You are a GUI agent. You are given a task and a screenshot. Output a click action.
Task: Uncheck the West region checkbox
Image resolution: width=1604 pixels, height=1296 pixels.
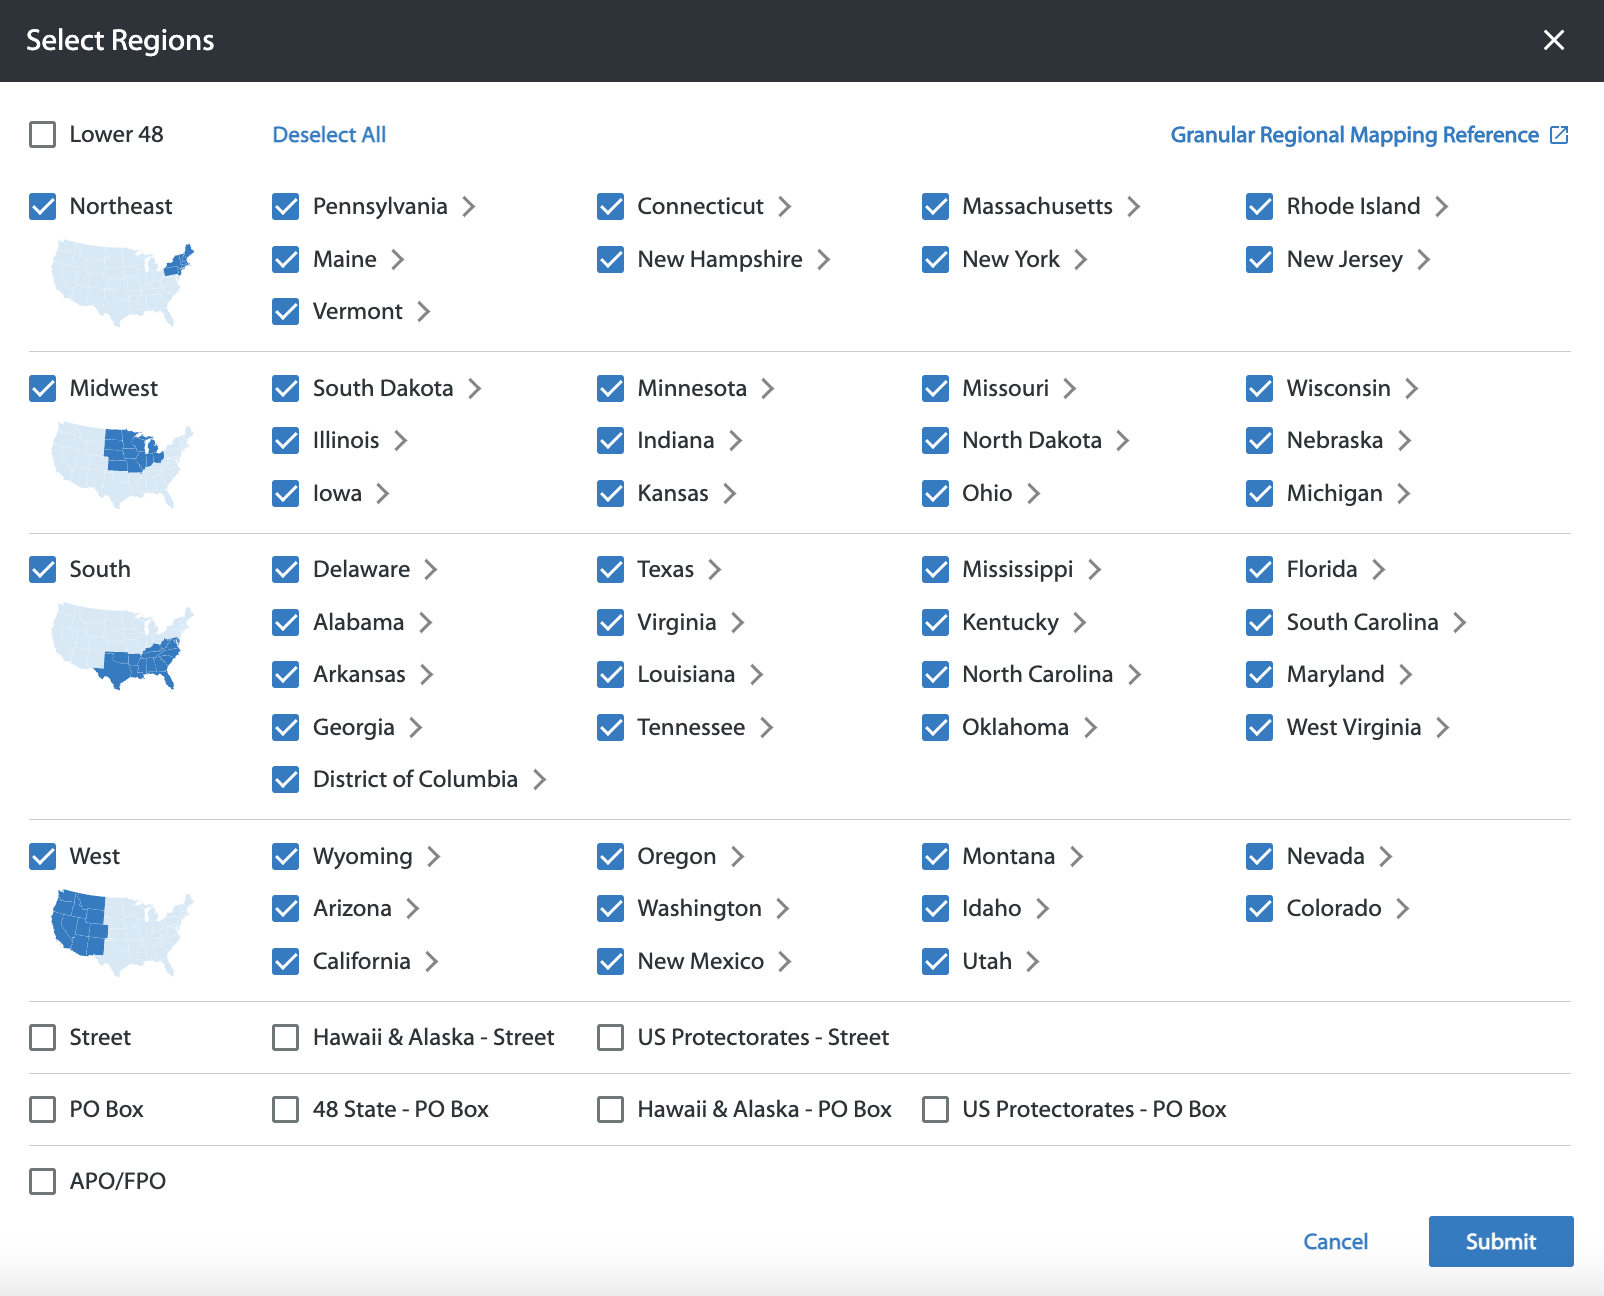[42, 856]
